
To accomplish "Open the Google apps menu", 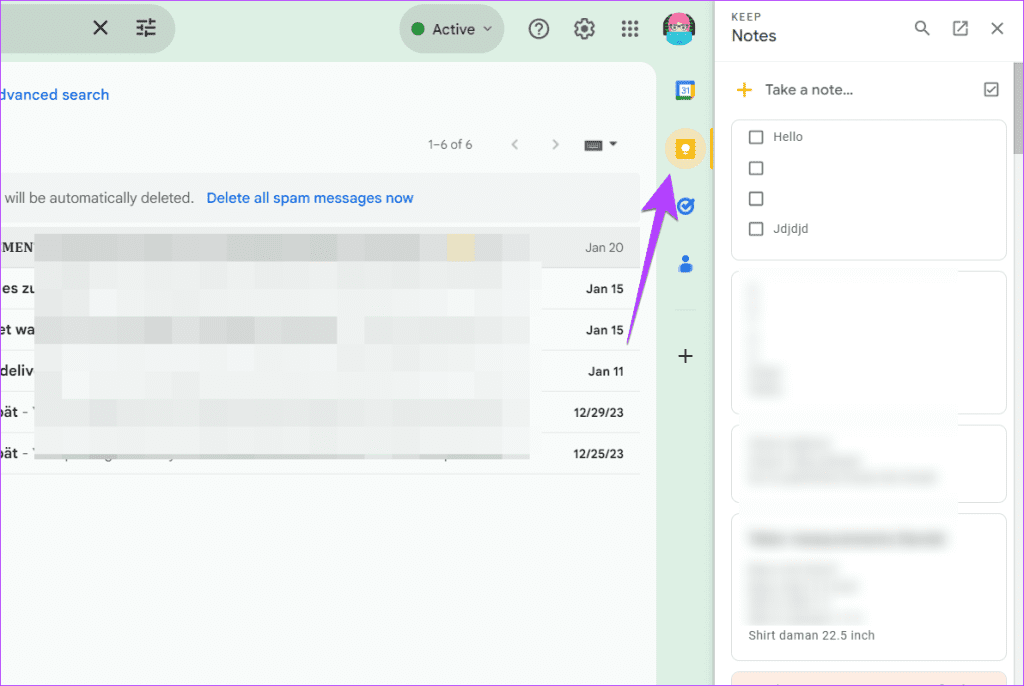I will 630,29.
